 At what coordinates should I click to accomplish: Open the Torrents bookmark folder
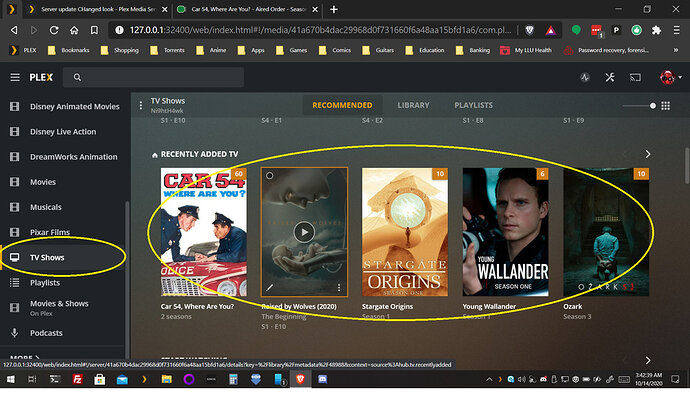167,50
